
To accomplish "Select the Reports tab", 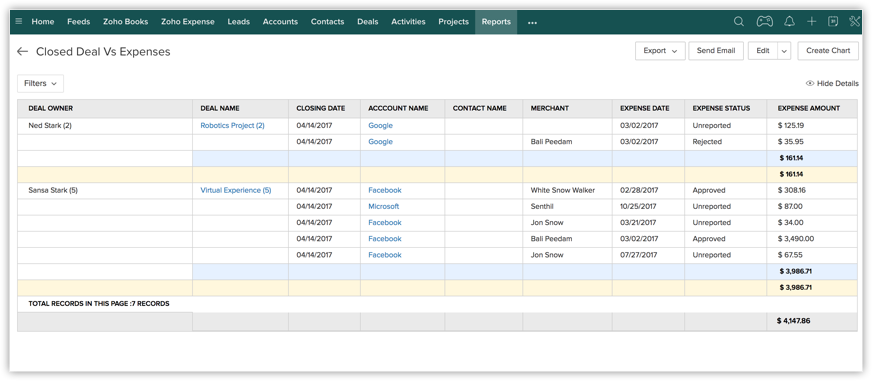I will pos(496,22).
